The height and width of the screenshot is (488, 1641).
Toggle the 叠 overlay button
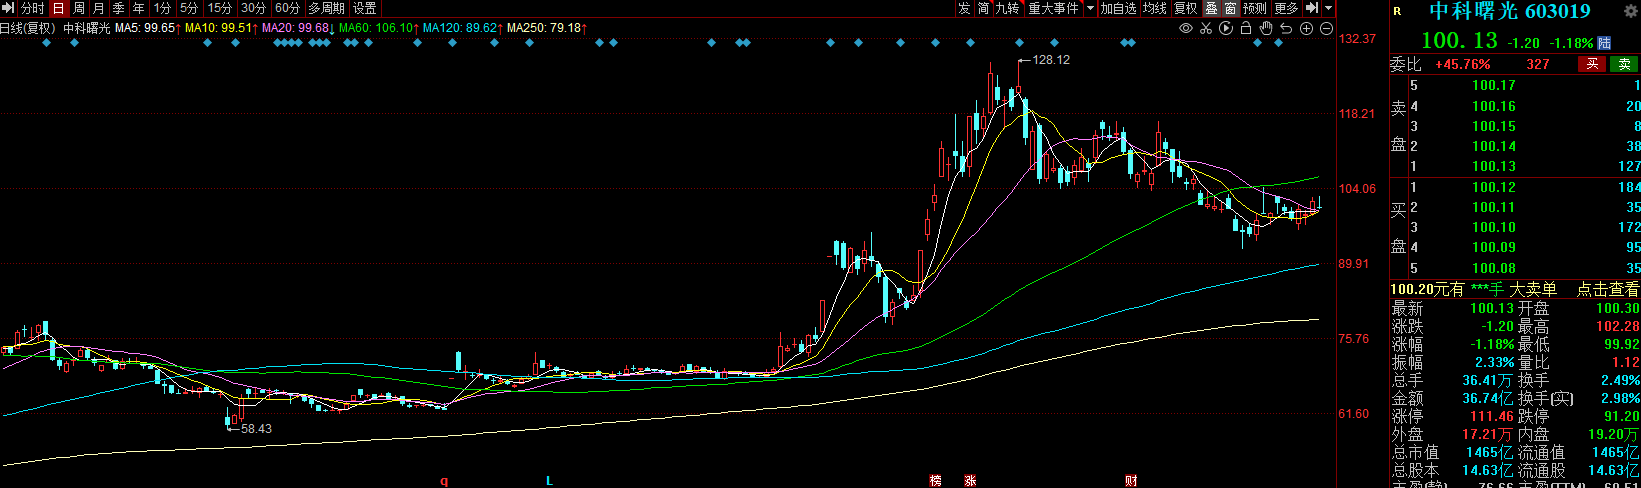(1211, 8)
